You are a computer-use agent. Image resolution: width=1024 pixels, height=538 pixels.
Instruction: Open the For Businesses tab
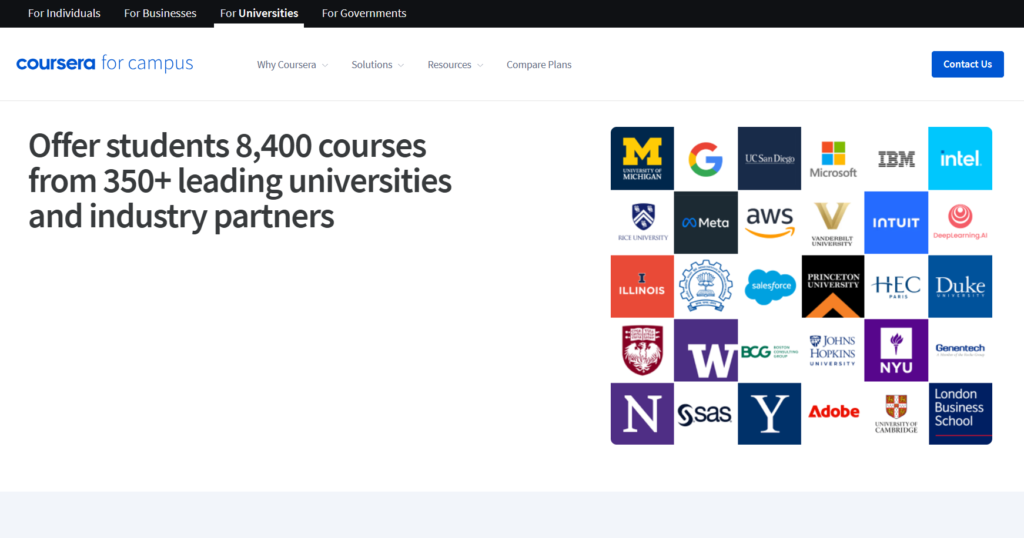click(x=160, y=13)
